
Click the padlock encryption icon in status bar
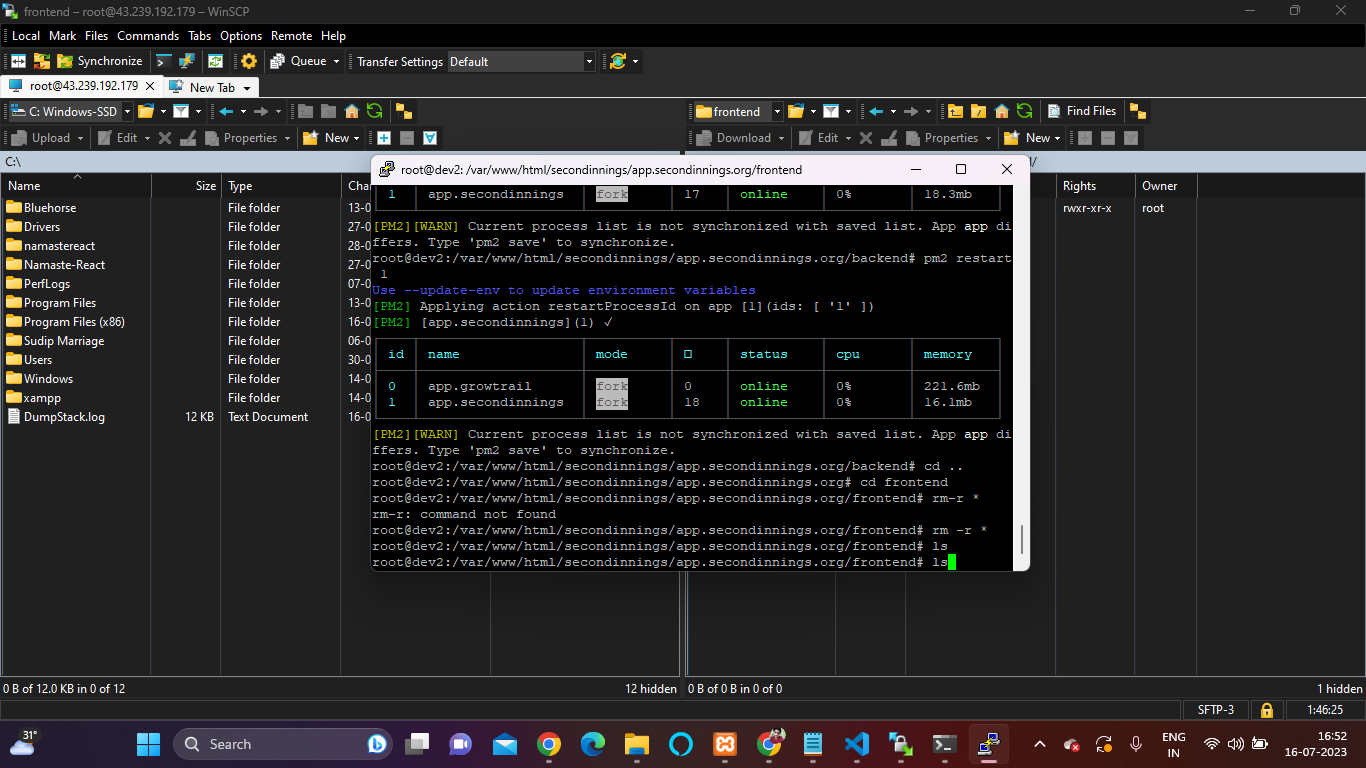[1266, 710]
